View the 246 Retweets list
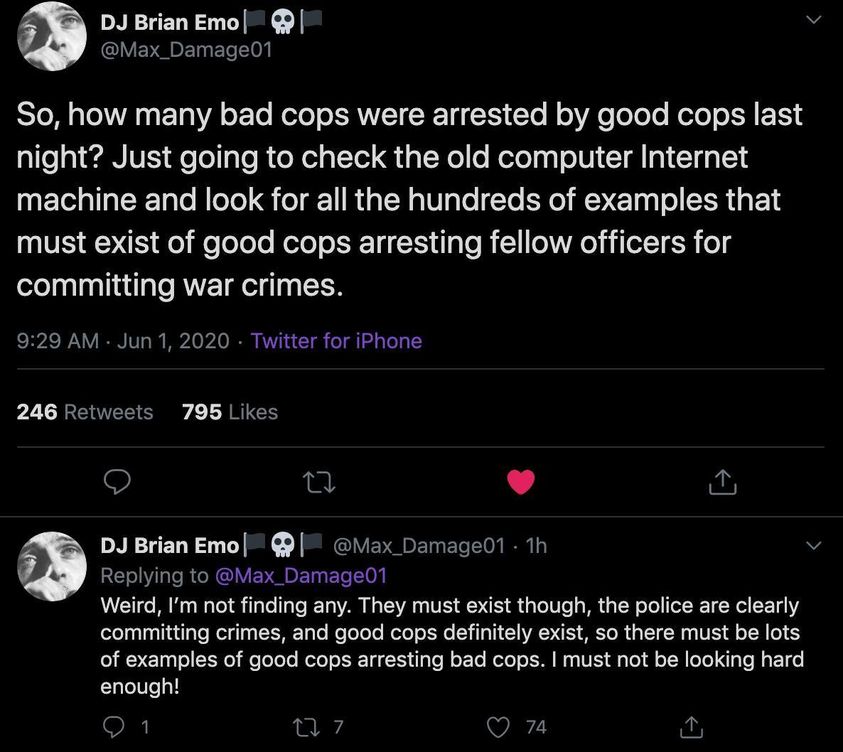 pos(85,412)
